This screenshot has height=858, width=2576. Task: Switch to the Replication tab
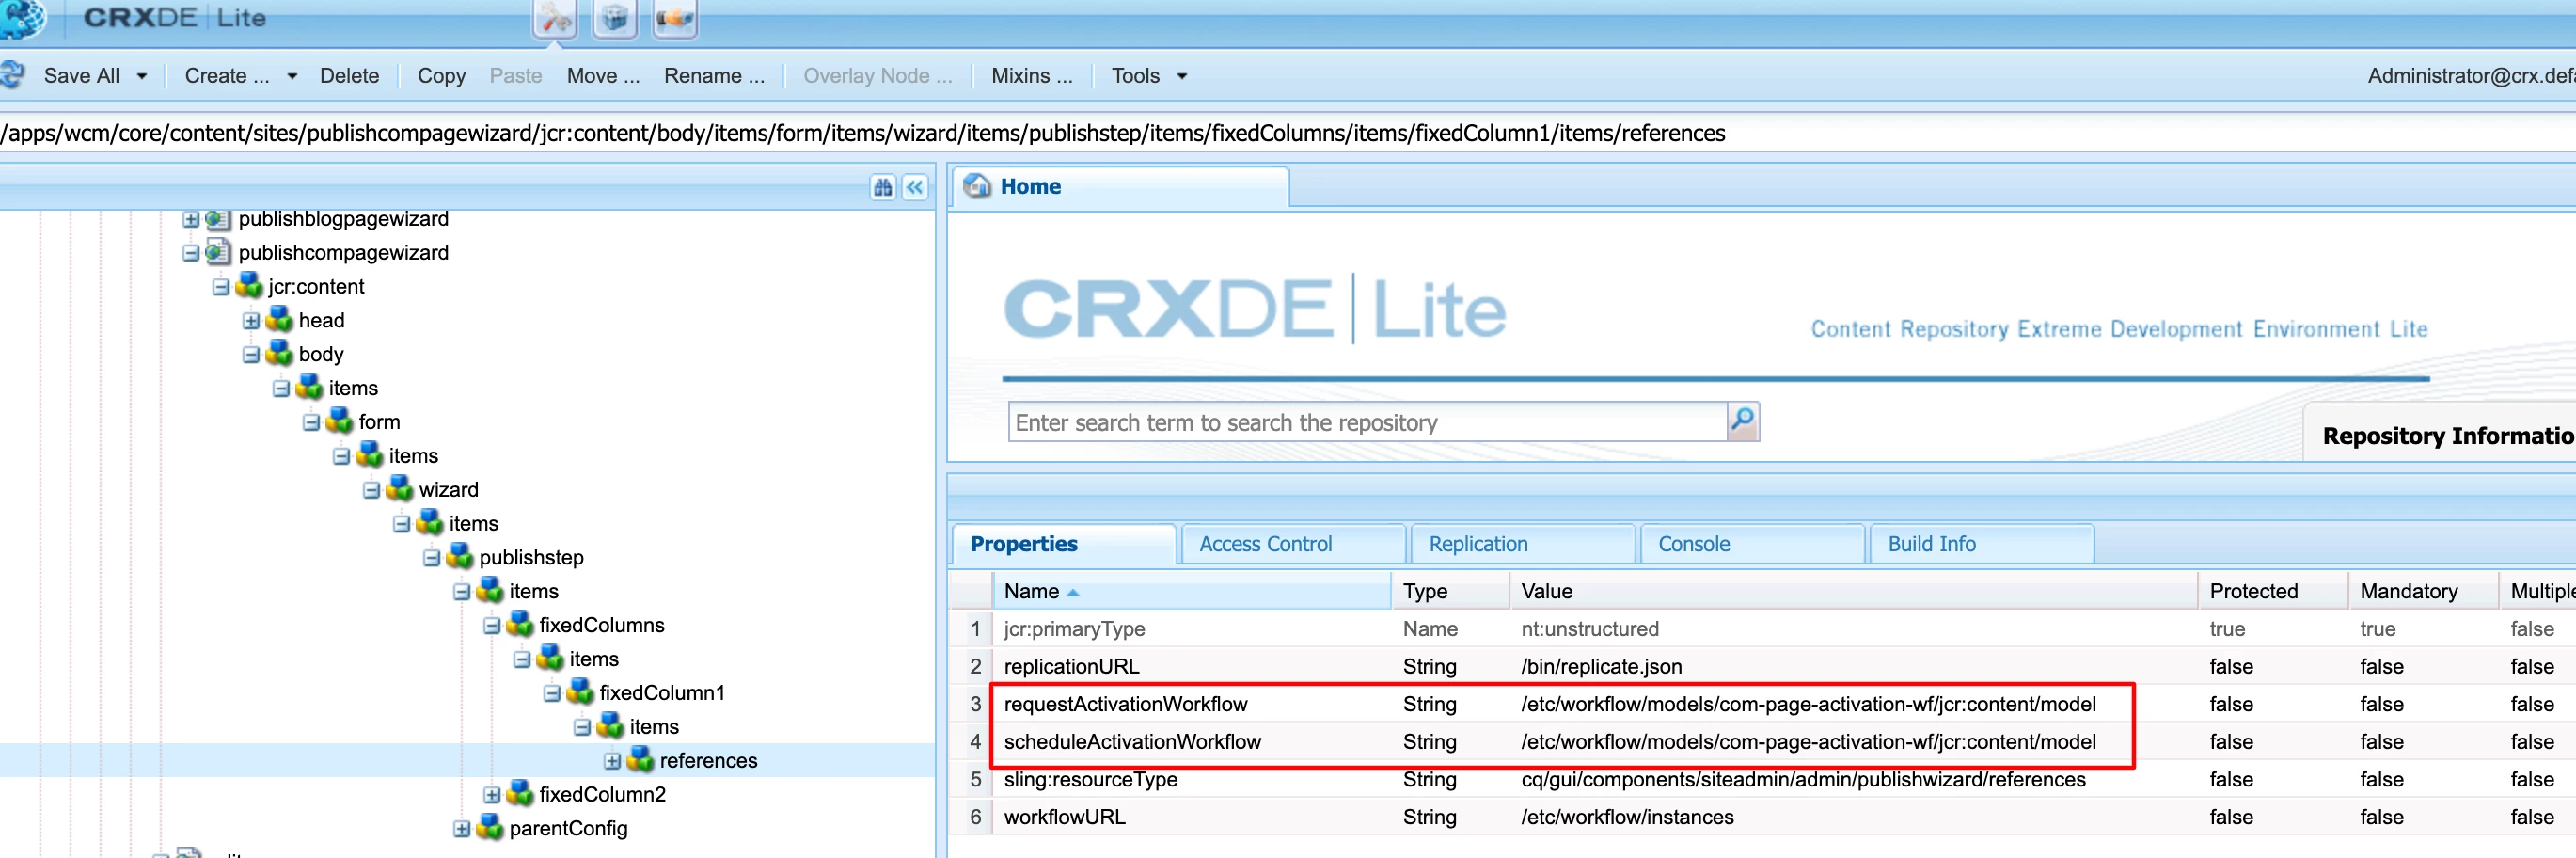click(x=1522, y=544)
